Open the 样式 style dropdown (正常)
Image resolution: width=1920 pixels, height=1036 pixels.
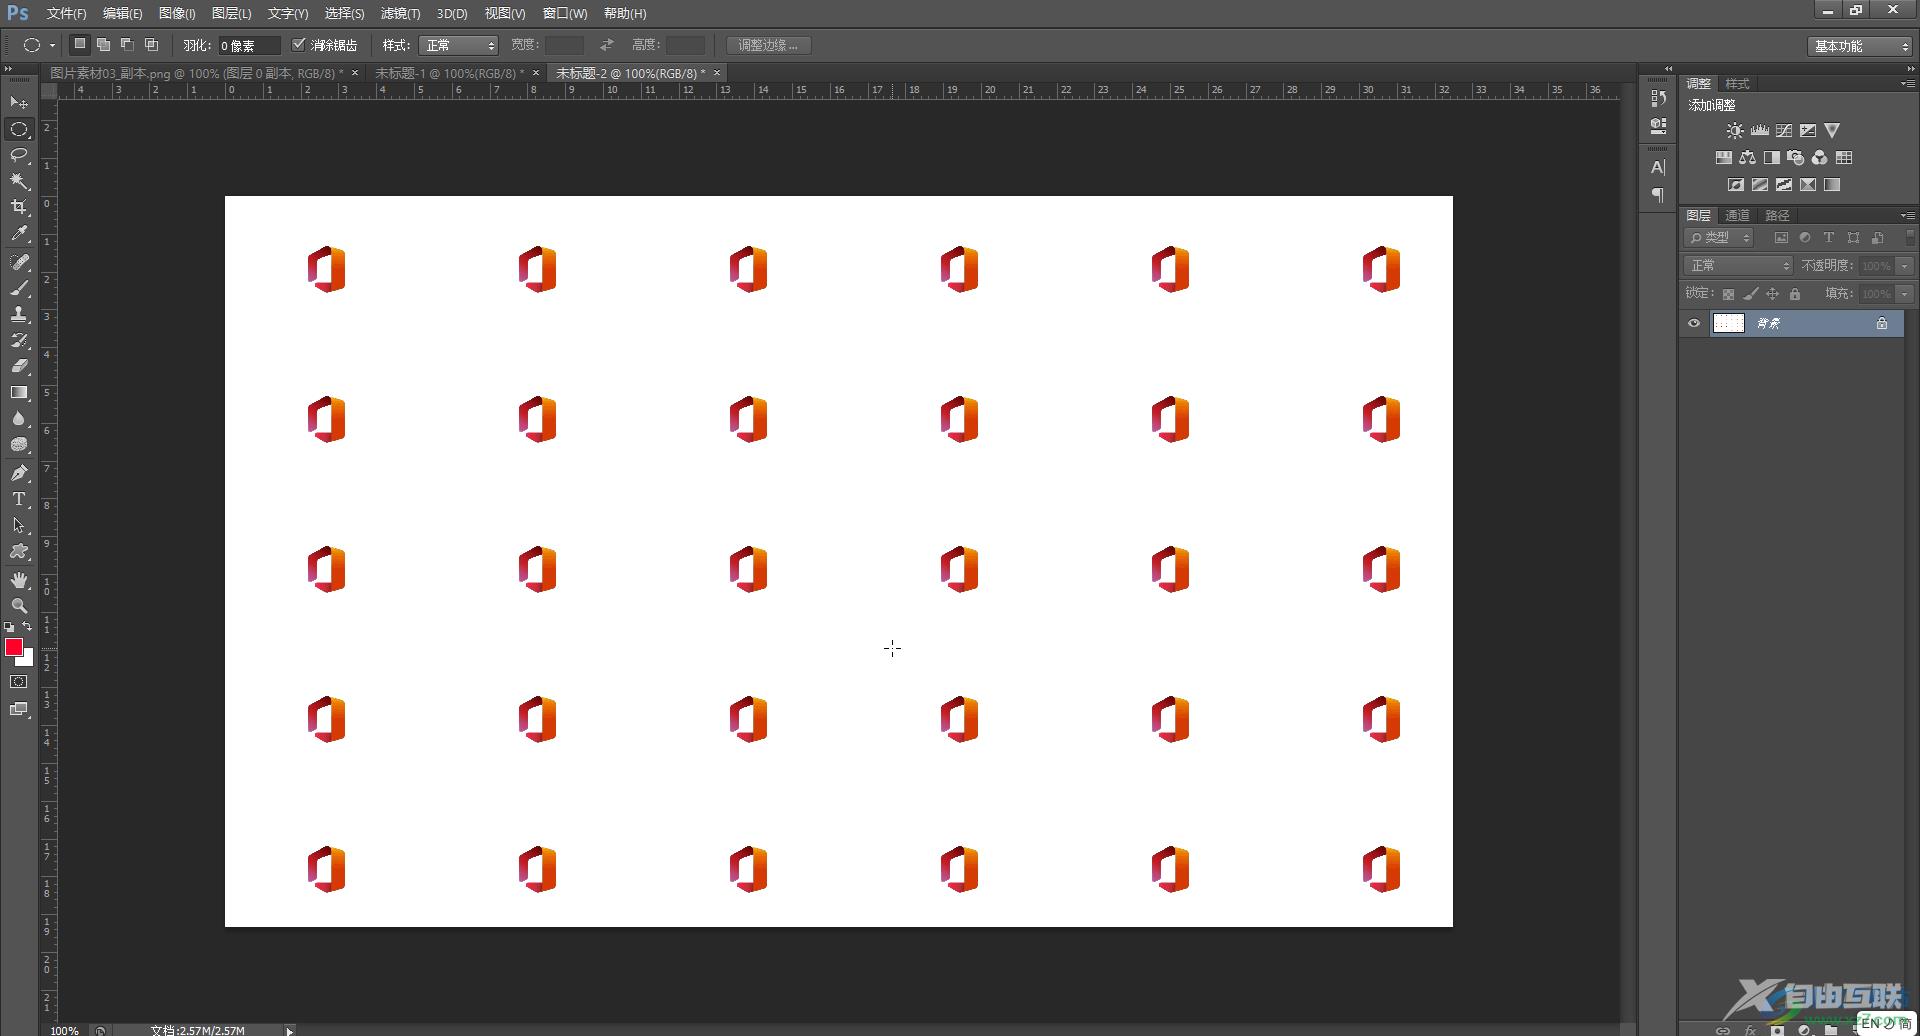click(x=458, y=45)
